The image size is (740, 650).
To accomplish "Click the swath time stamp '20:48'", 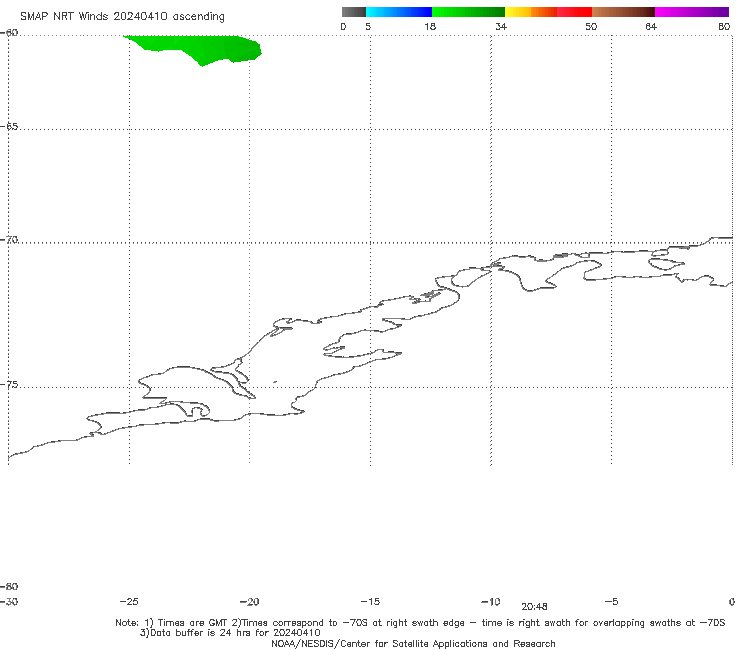I will [534, 607].
